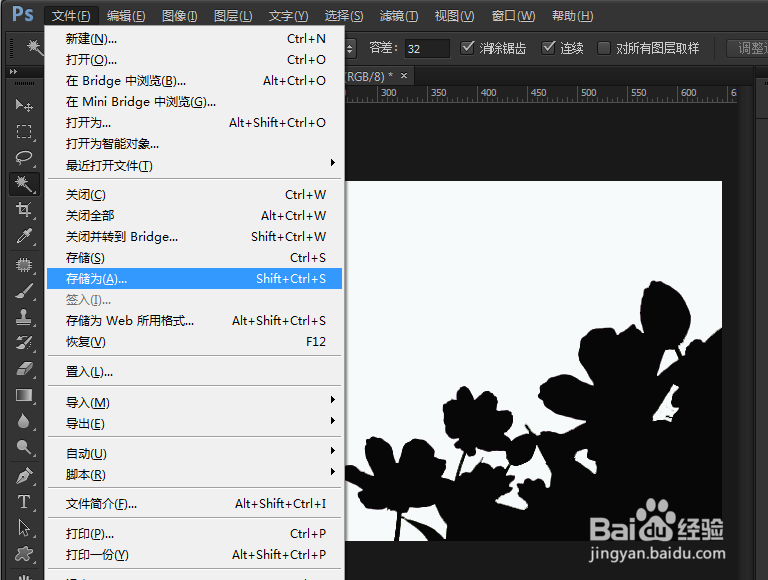This screenshot has height=580, width=768.
Task: Click the tolerance 容差 input field
Action: pos(427,48)
